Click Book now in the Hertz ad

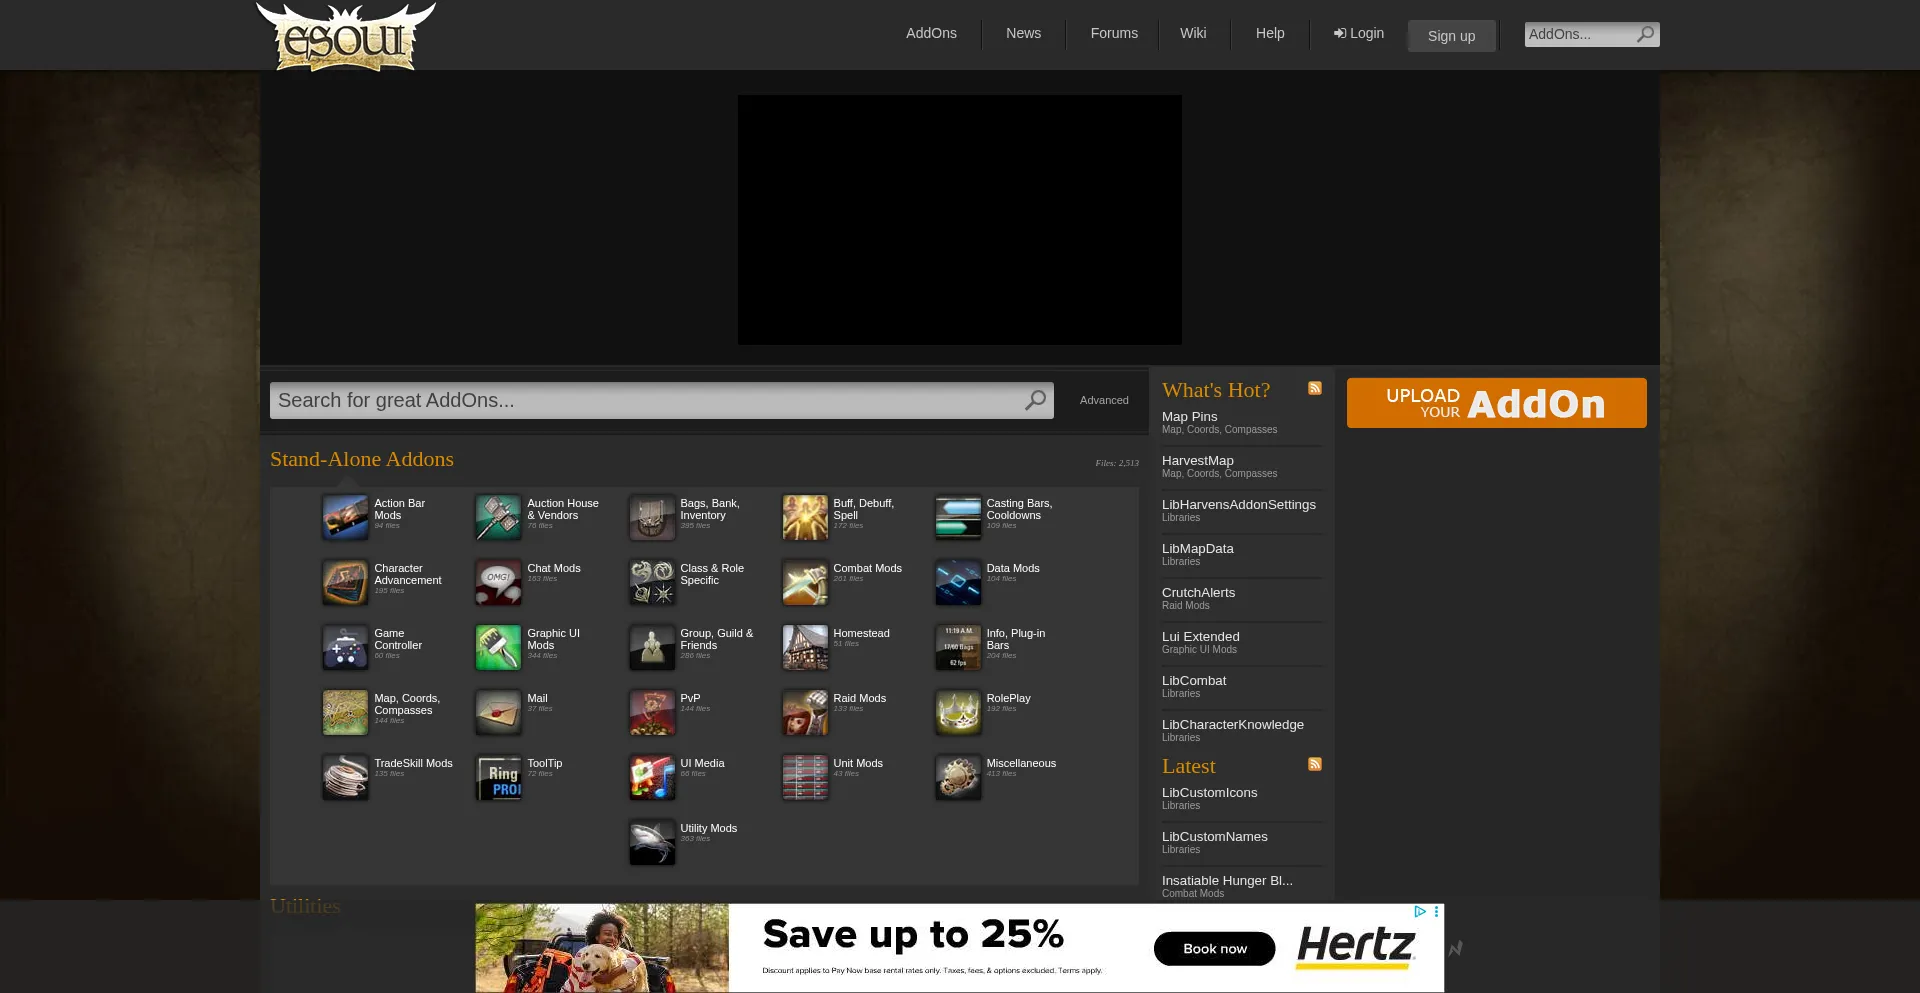1215,949
